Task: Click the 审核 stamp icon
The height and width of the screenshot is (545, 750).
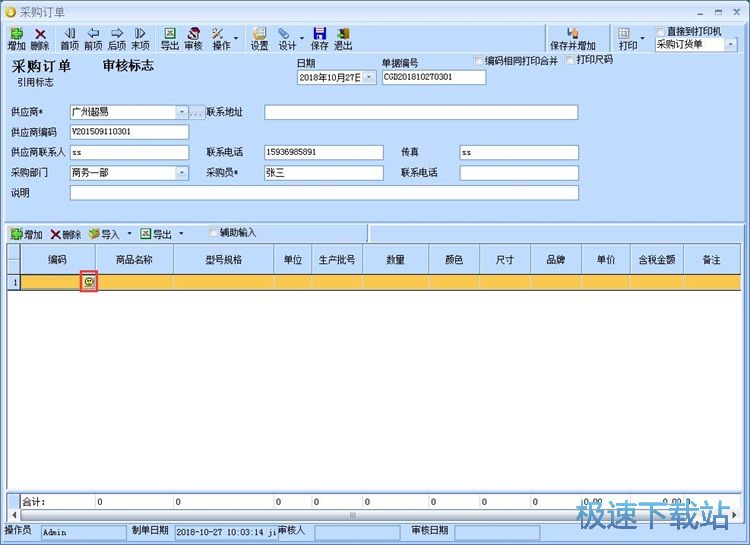Action: pos(193,39)
